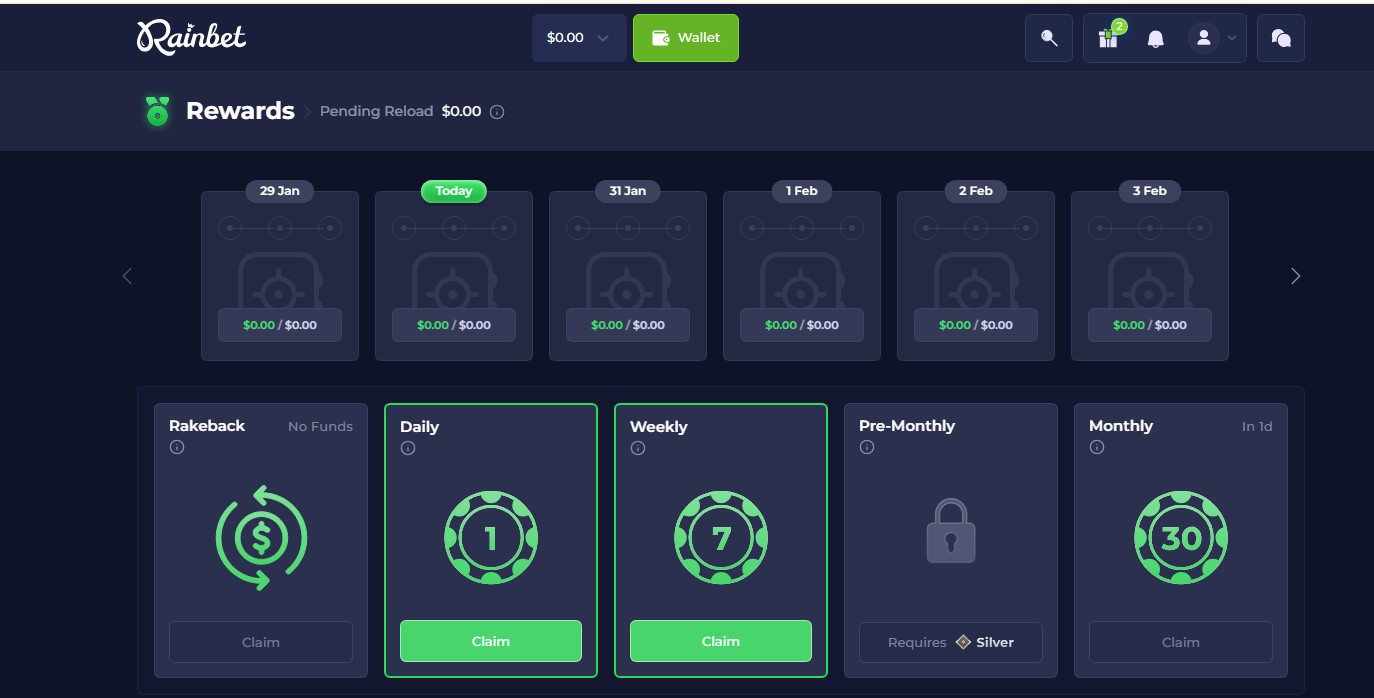Select the 31 Jan calendar card
The height and width of the screenshot is (698, 1374).
(627, 275)
